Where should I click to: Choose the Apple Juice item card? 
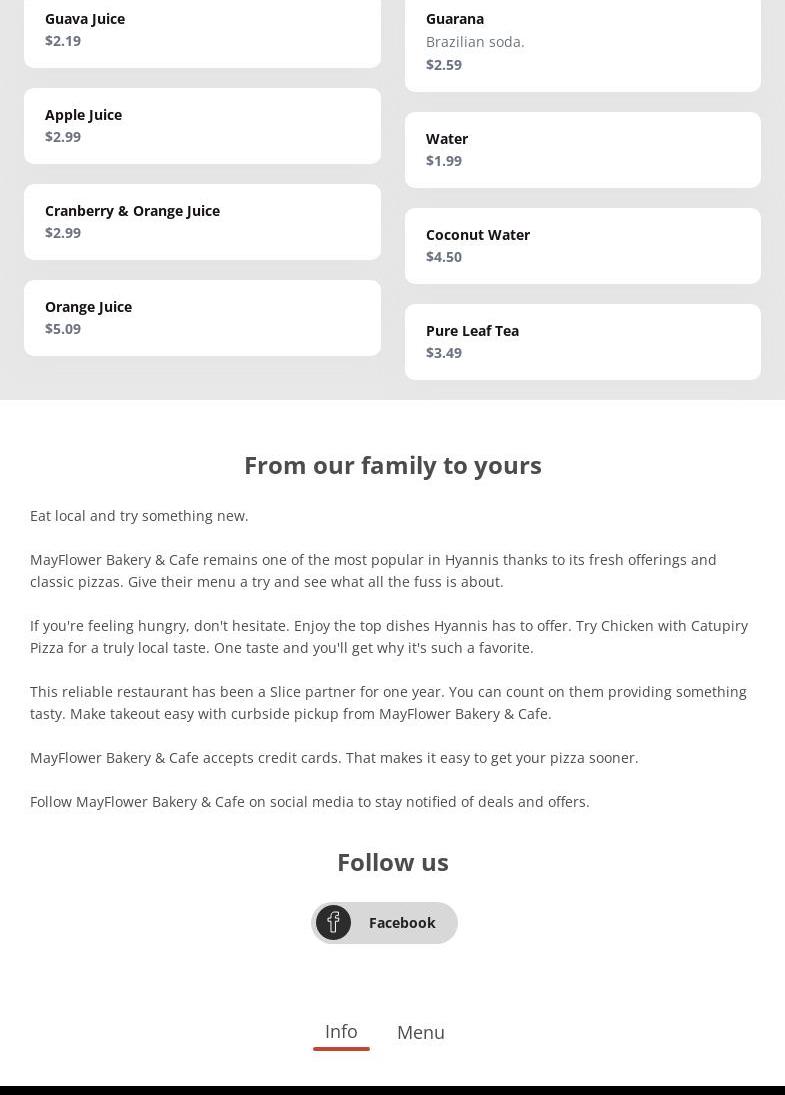coord(202,126)
